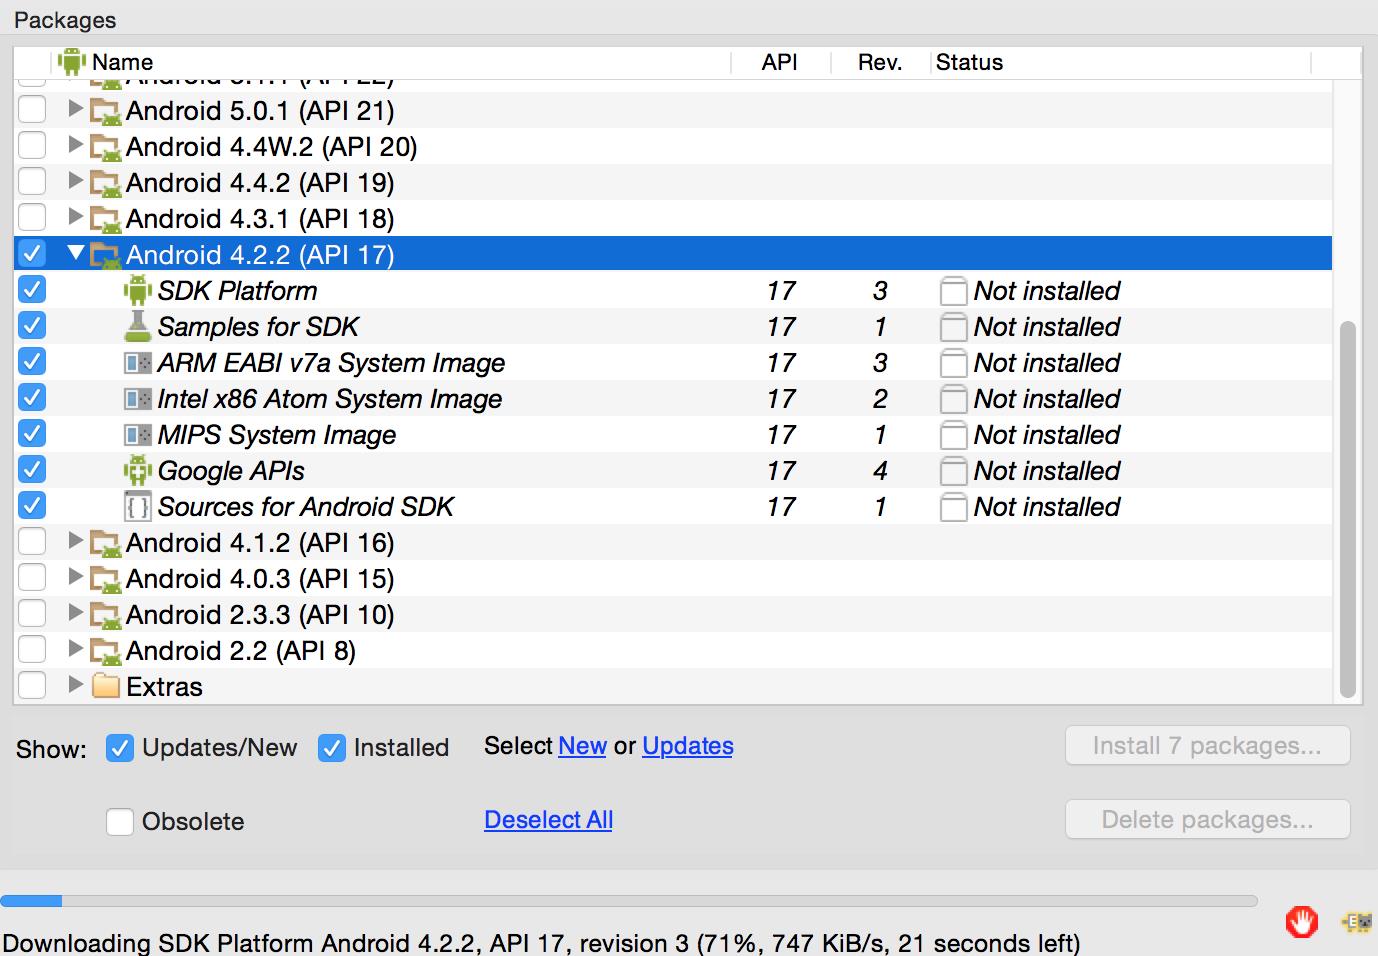Click the Sources for Android SDK braces icon
Screen dimensions: 1378x956
137,506
